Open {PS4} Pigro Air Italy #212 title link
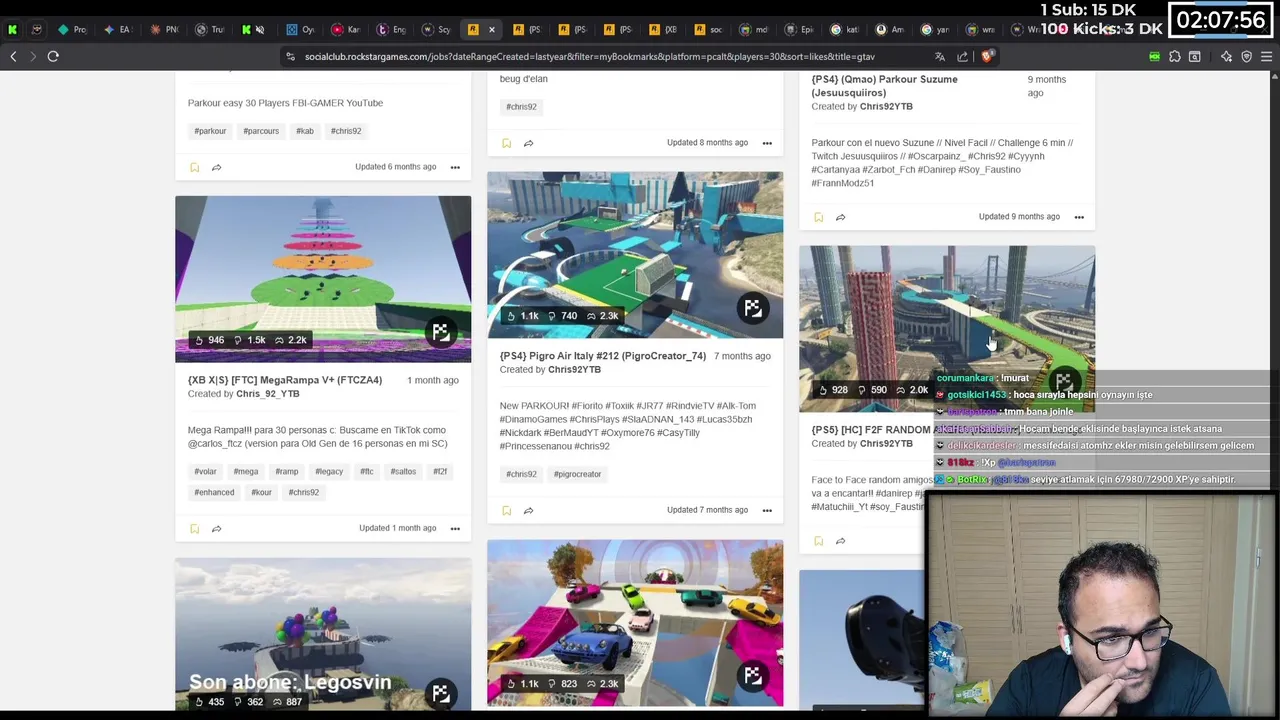This screenshot has height=720, width=1280. click(x=603, y=356)
